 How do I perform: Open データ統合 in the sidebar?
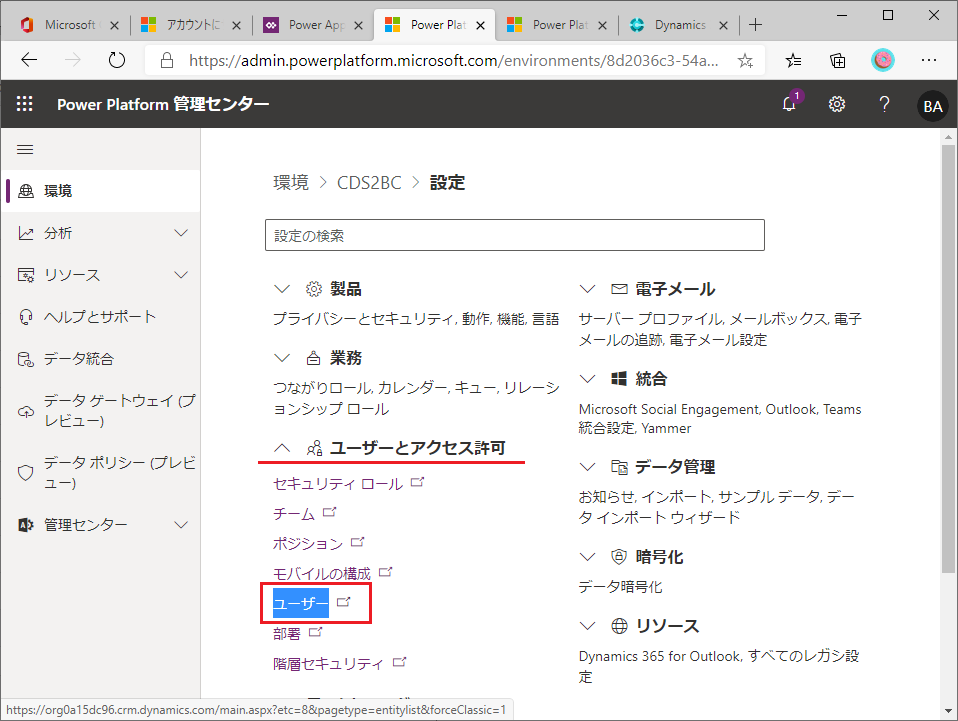[x=101, y=359]
